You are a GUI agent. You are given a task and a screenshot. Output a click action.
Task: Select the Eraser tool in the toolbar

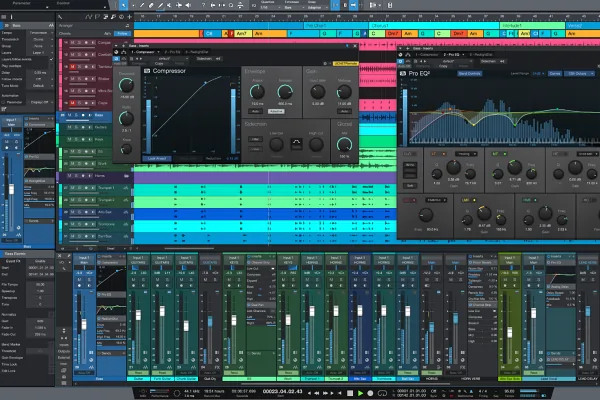151,5
